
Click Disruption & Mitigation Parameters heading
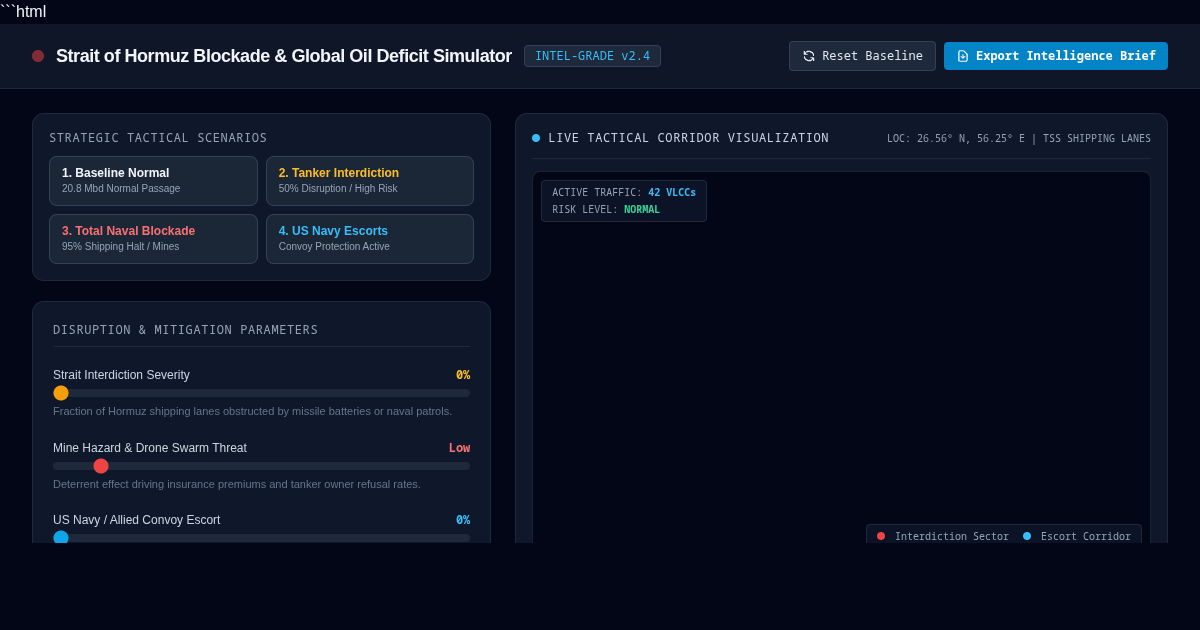[x=185, y=330]
